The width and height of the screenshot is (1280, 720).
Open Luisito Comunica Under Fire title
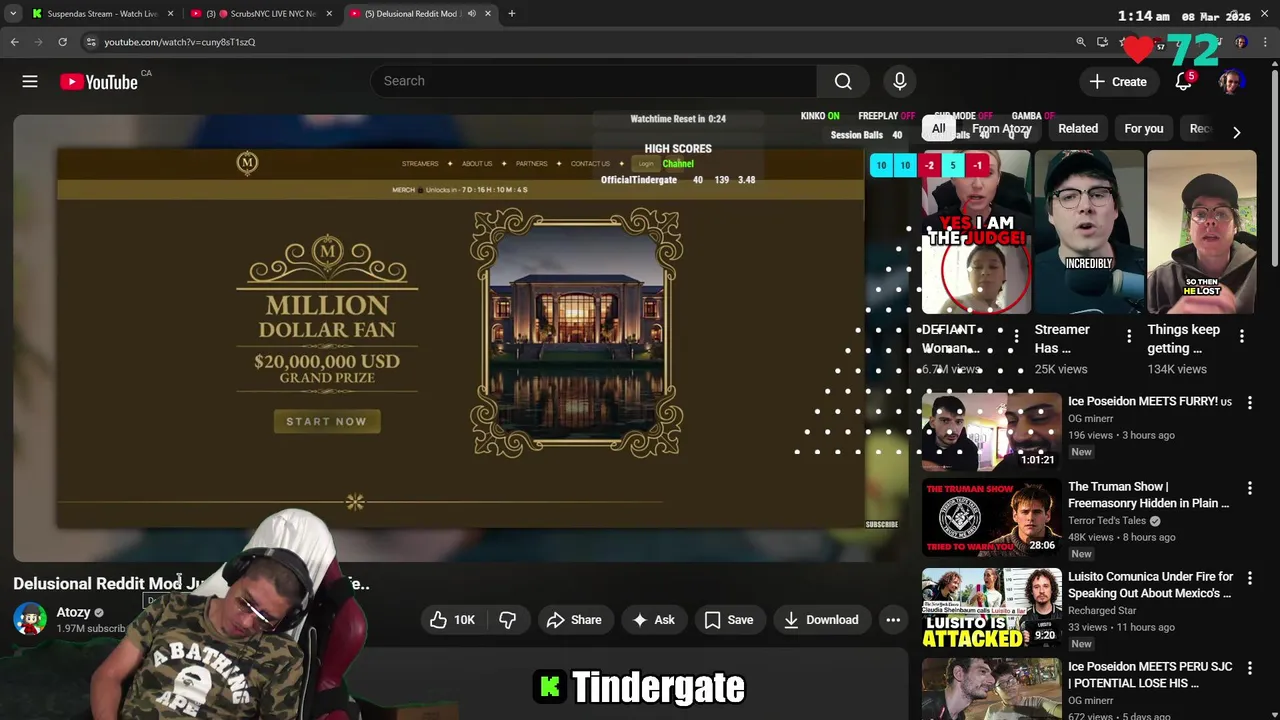(1150, 585)
